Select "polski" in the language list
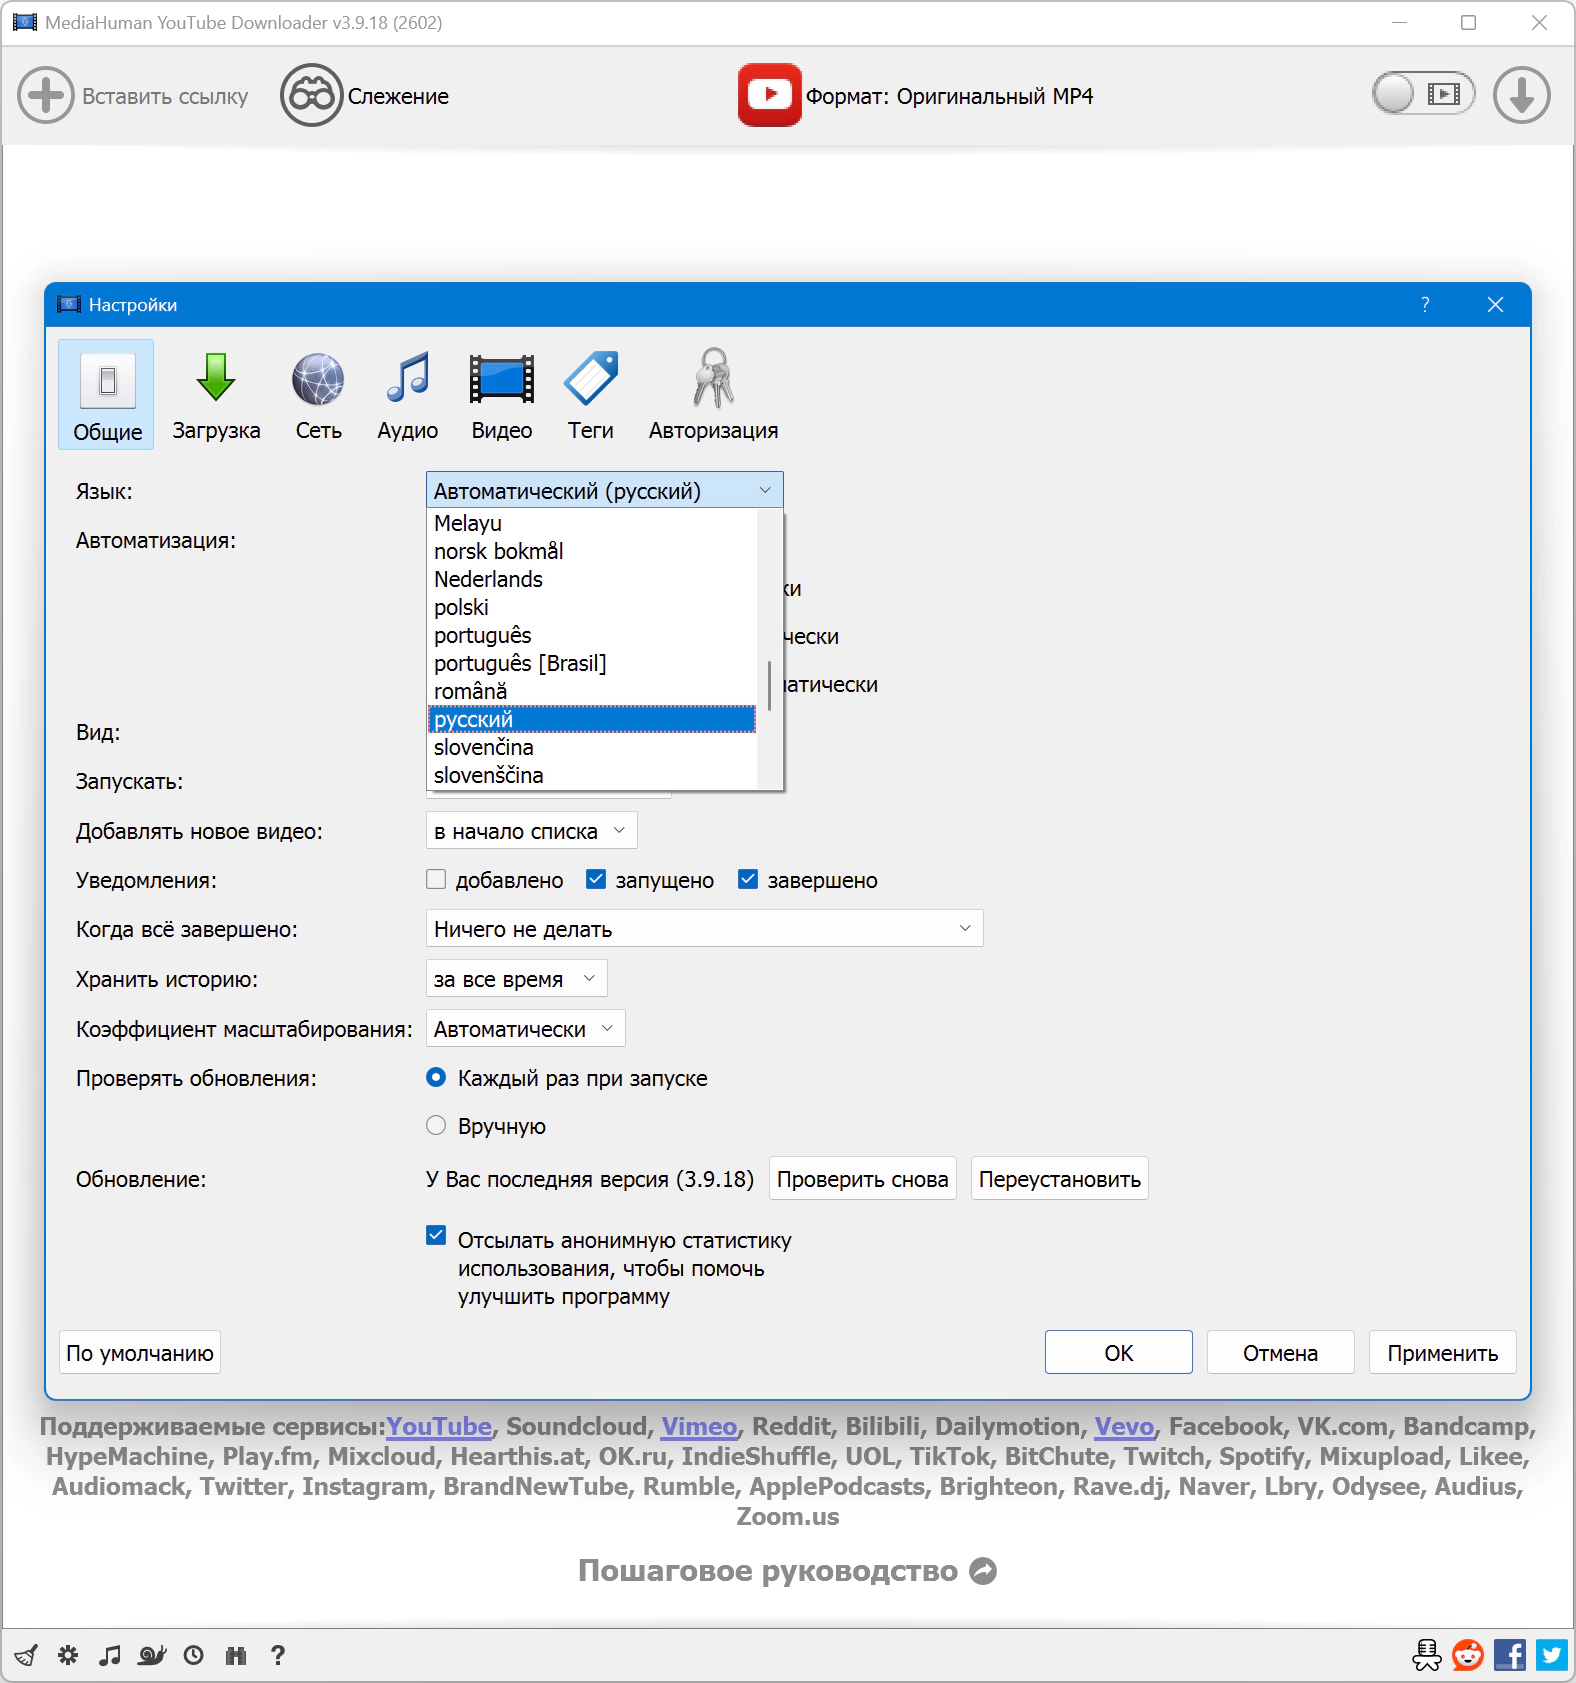Image resolution: width=1576 pixels, height=1683 pixels. click(461, 608)
